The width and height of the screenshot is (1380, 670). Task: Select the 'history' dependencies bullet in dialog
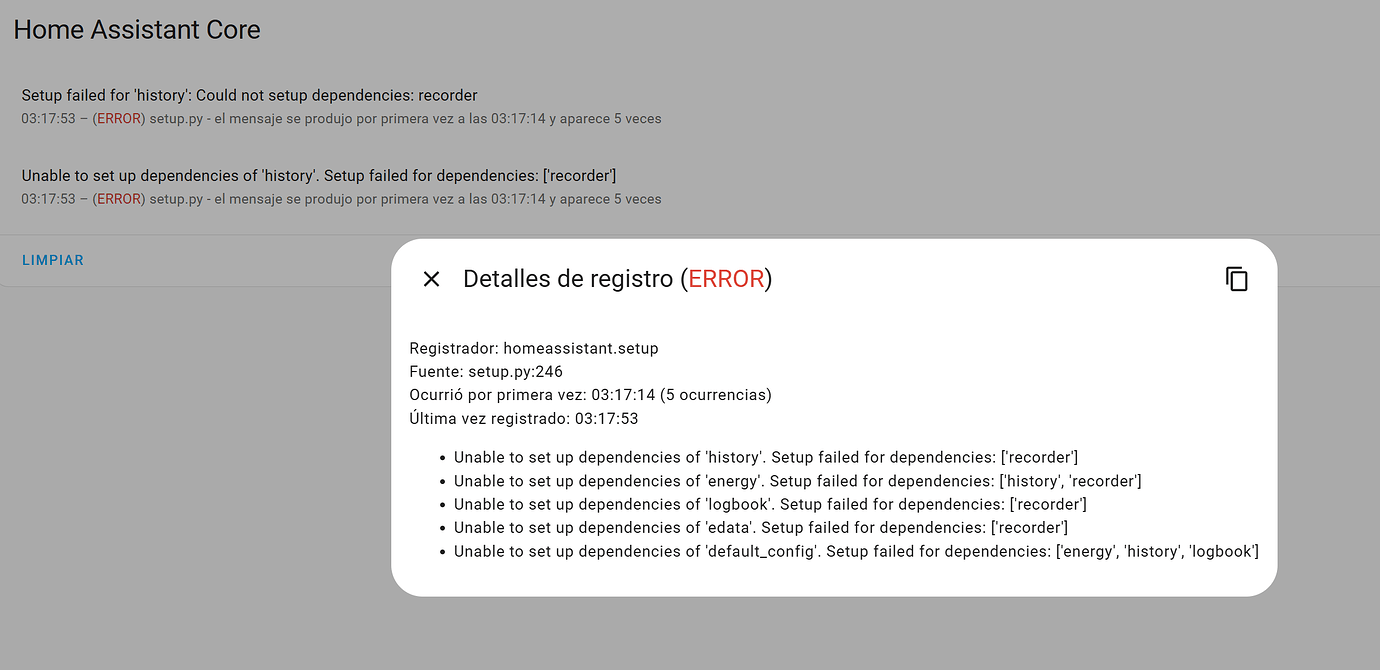(765, 457)
